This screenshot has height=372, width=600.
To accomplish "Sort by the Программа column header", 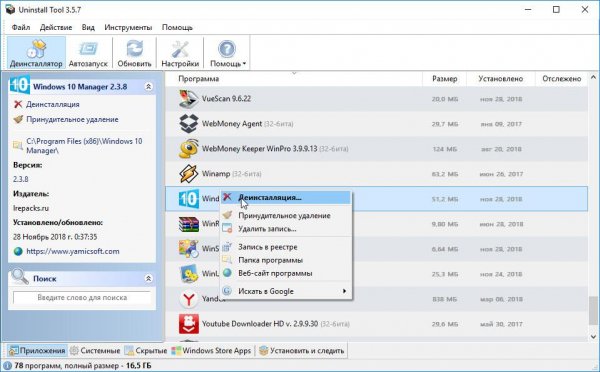I will click(293, 79).
